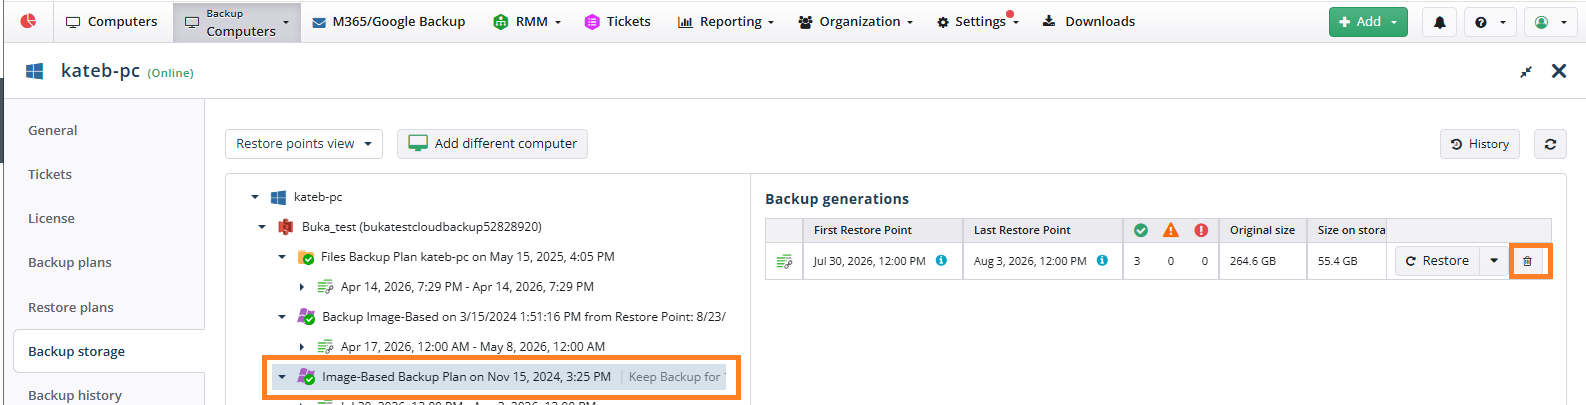
Task: Select the Tickets sidebar tab
Action: tap(50, 174)
